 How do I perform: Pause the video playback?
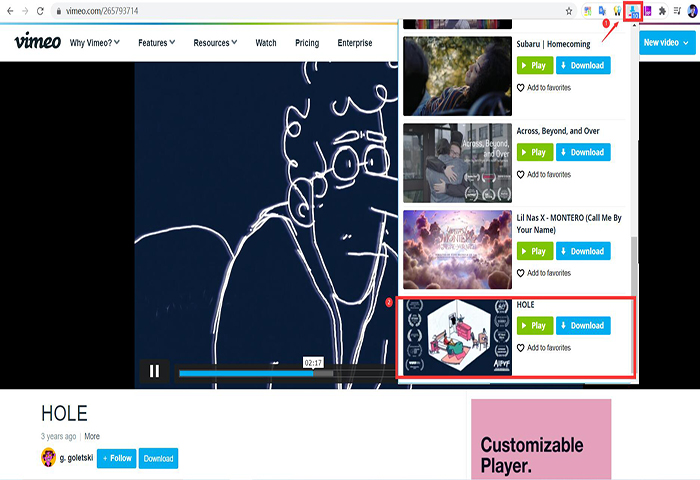(x=154, y=371)
